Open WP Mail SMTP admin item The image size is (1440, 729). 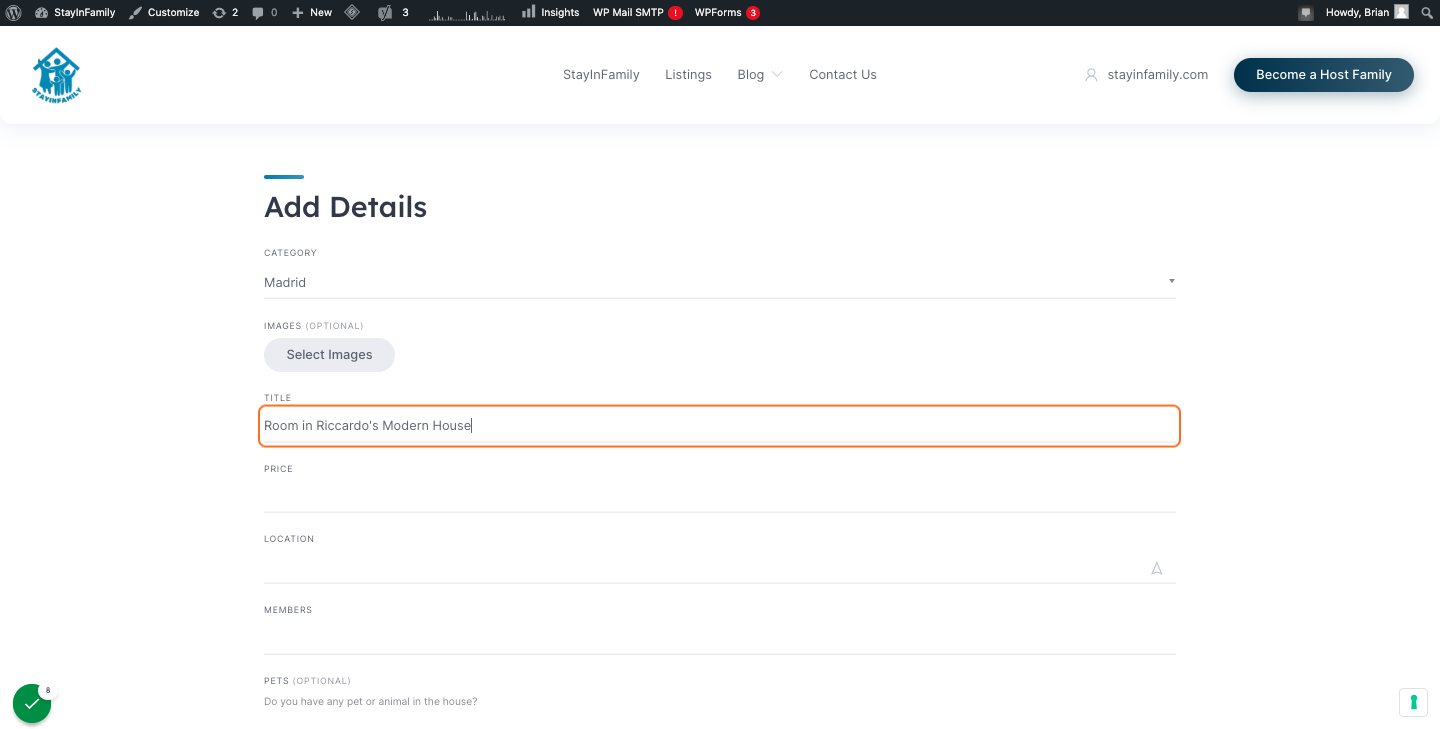pos(638,12)
